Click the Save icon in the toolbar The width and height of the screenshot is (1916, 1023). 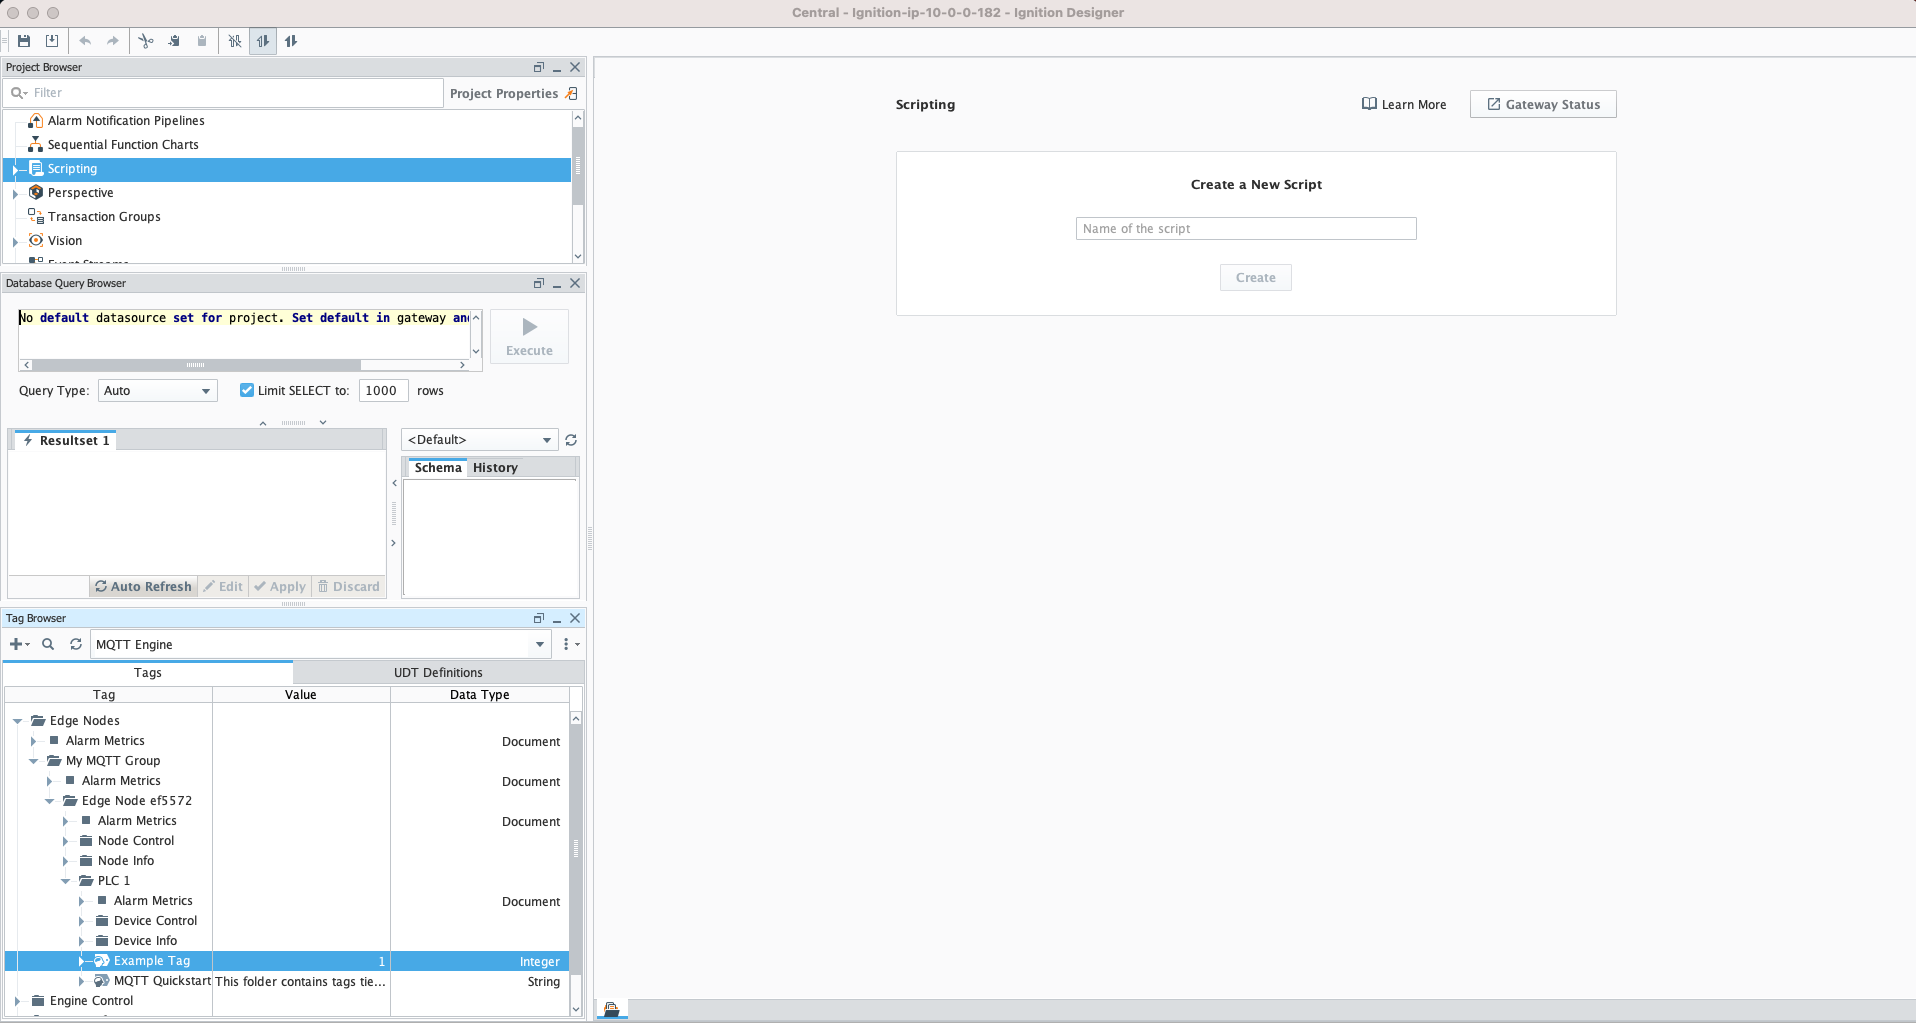pos(24,41)
